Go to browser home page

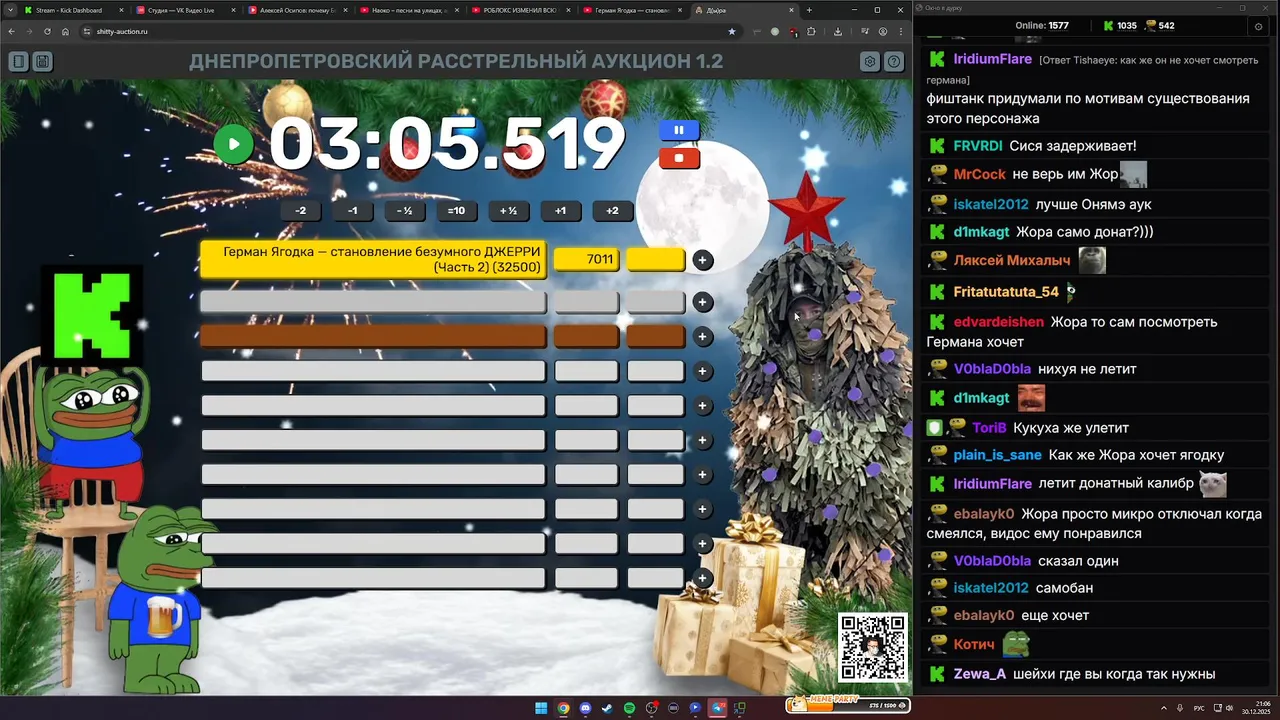[x=65, y=31]
